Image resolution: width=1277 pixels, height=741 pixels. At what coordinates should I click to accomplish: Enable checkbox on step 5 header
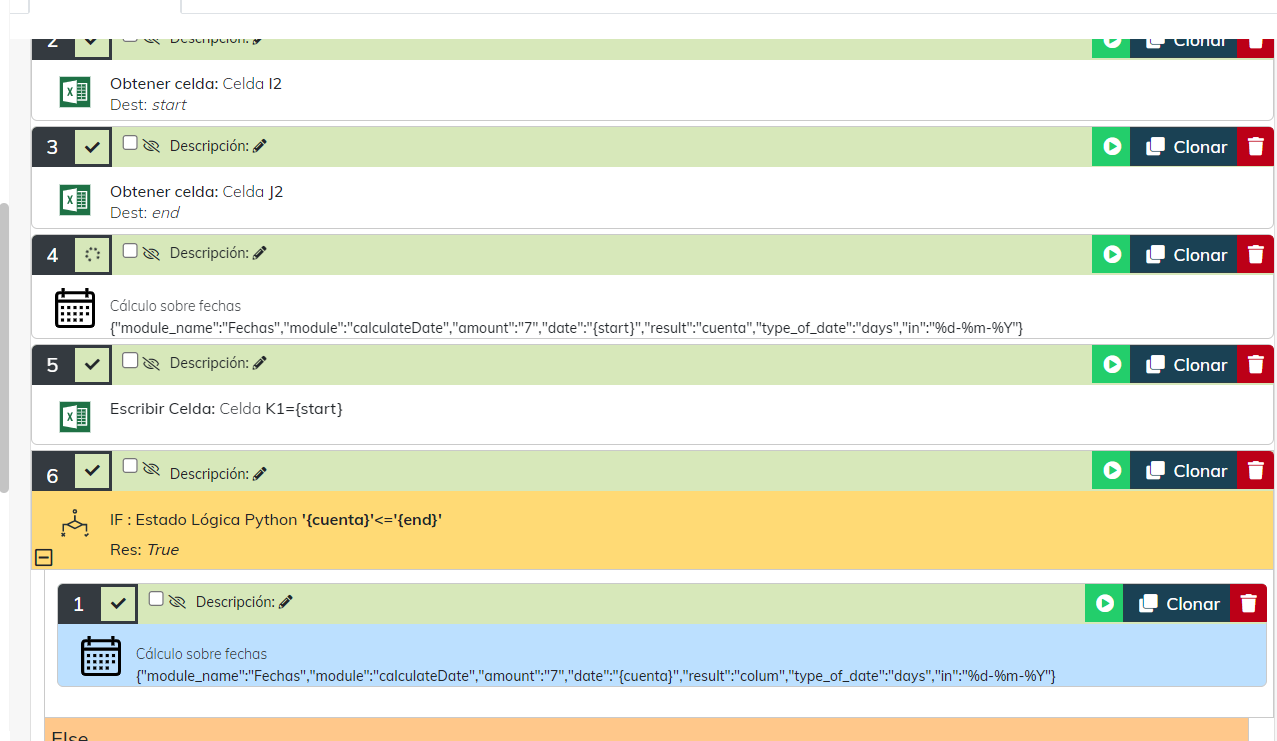click(130, 360)
